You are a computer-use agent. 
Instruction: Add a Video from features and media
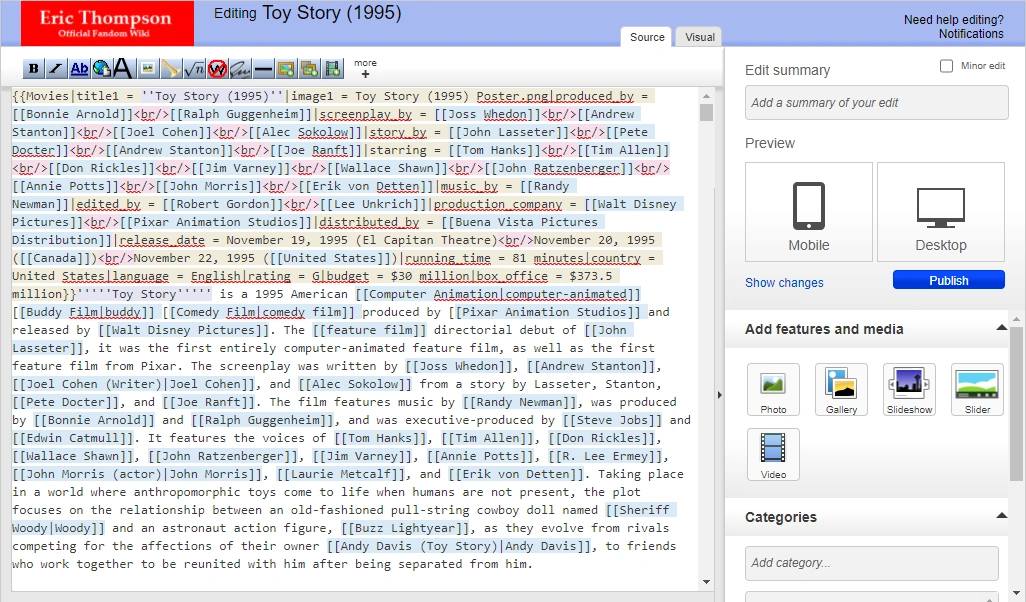773,455
